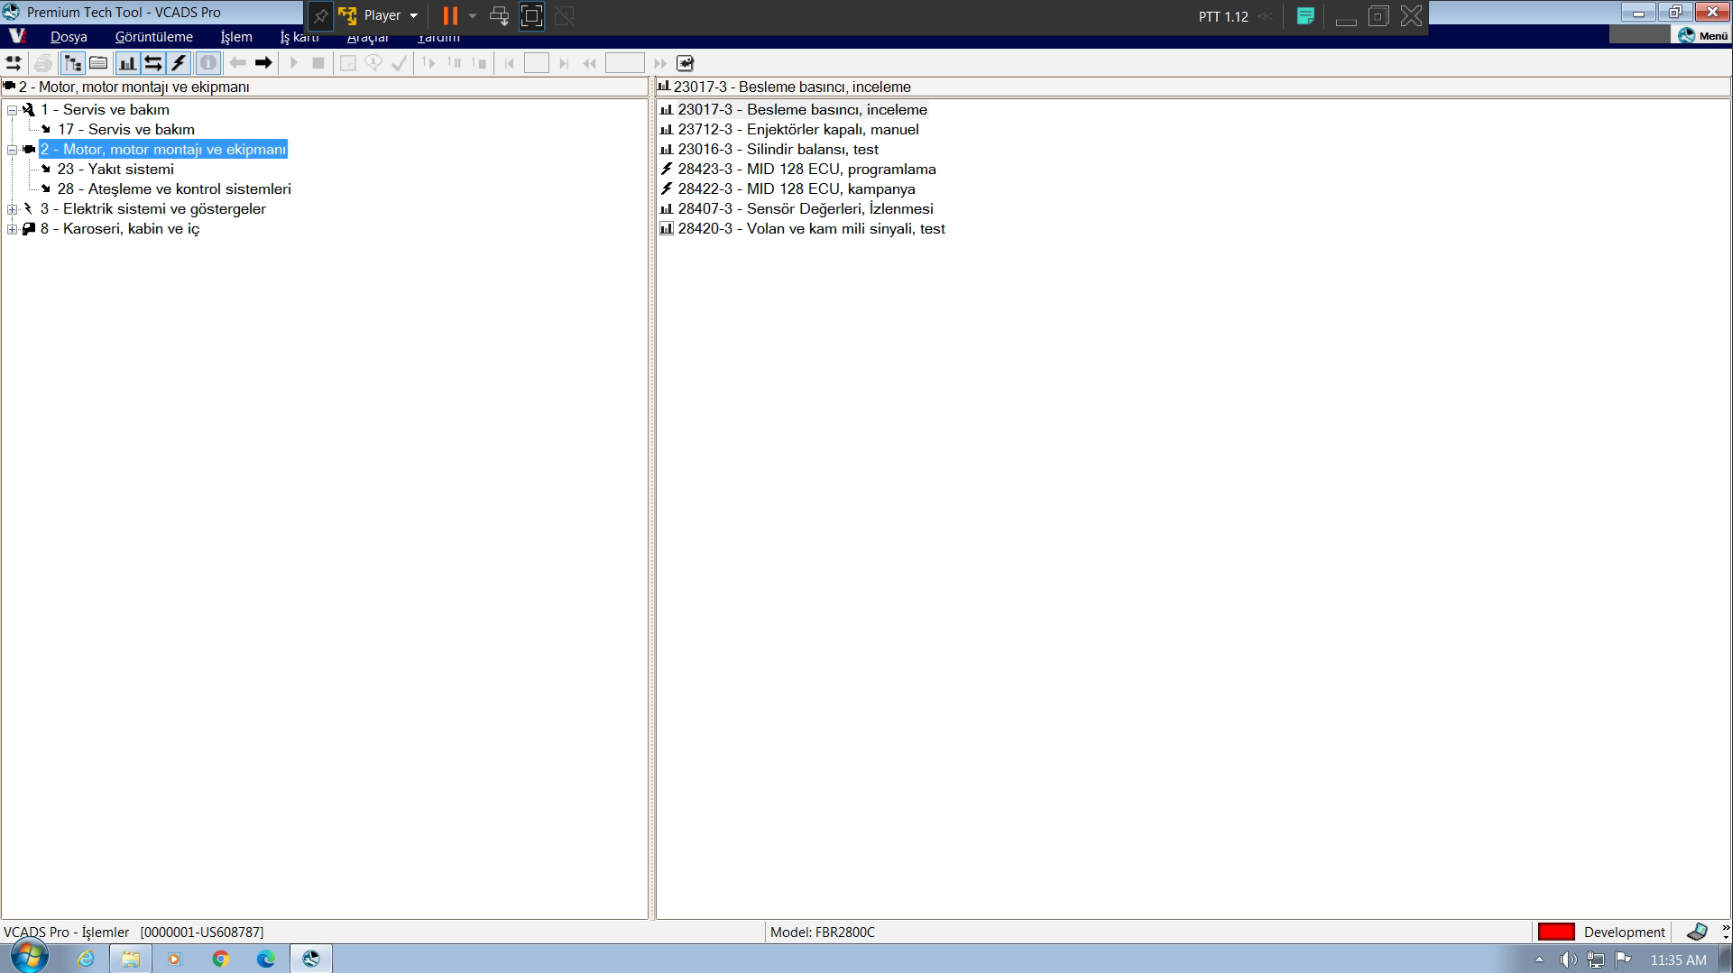
Task: Click the bar chart test toolbar icon
Action: click(x=127, y=63)
